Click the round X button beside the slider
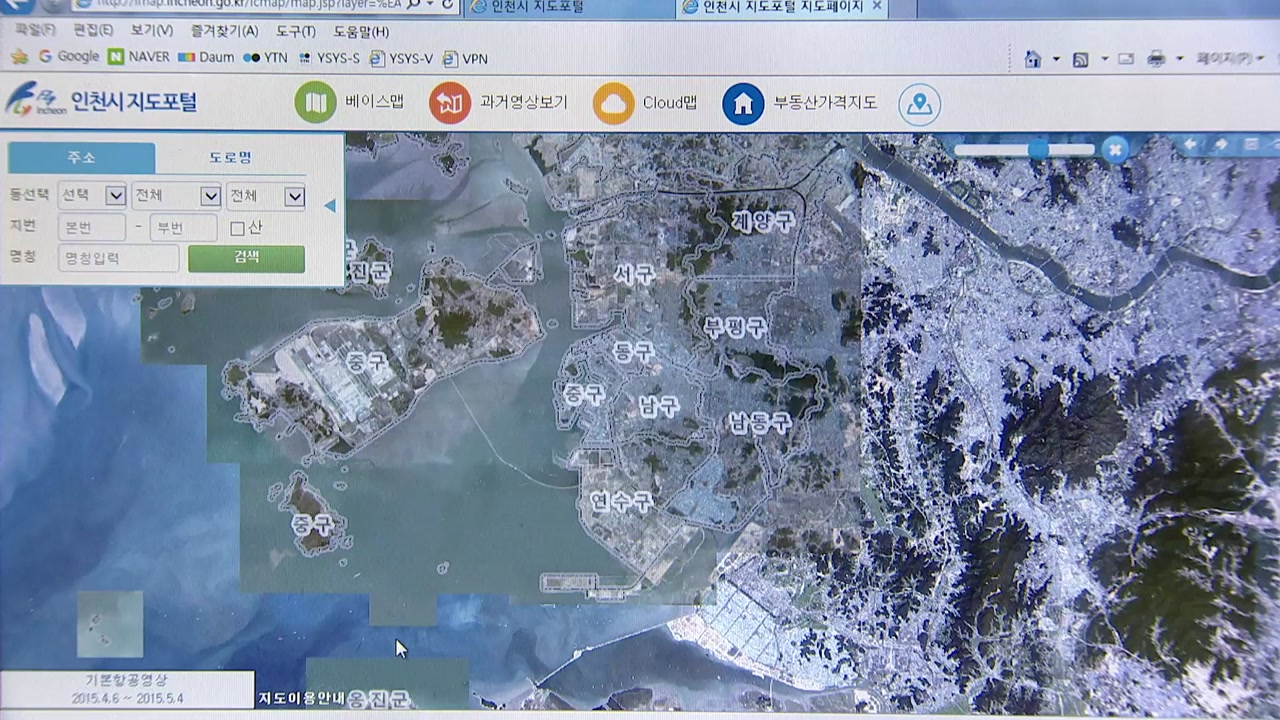The image size is (1280, 720). (1115, 150)
